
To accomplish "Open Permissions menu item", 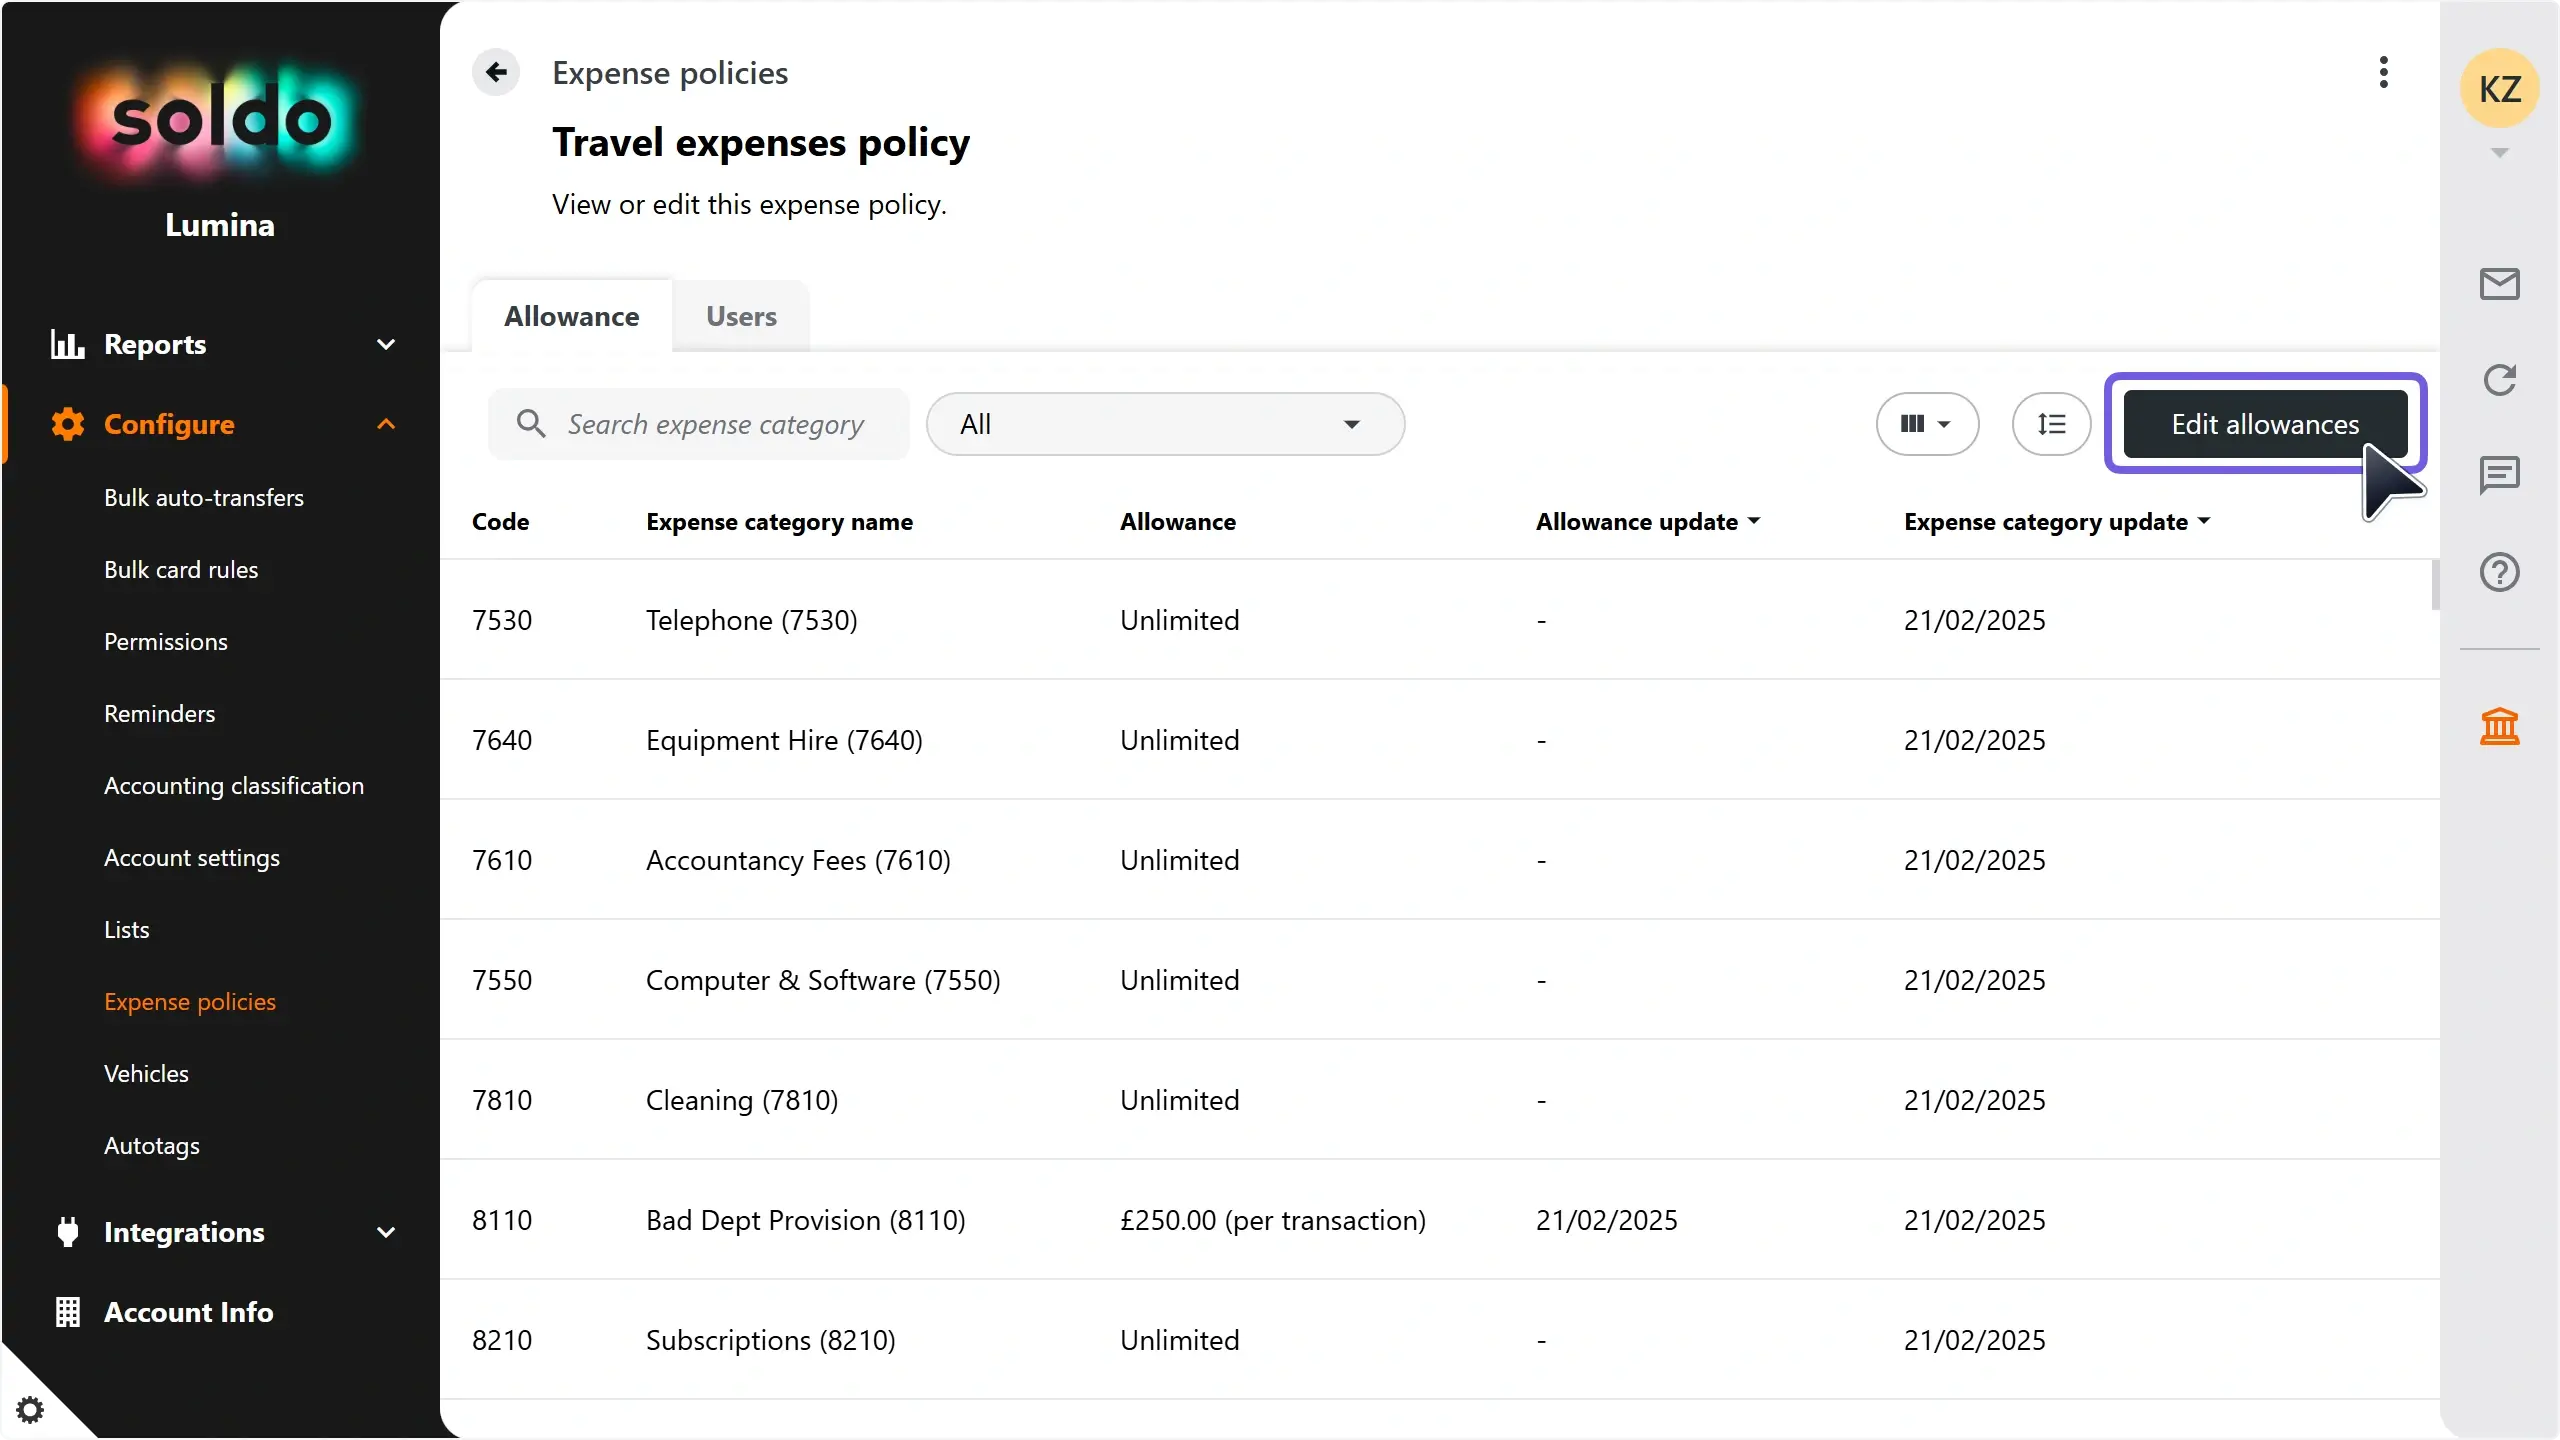I will click(166, 641).
